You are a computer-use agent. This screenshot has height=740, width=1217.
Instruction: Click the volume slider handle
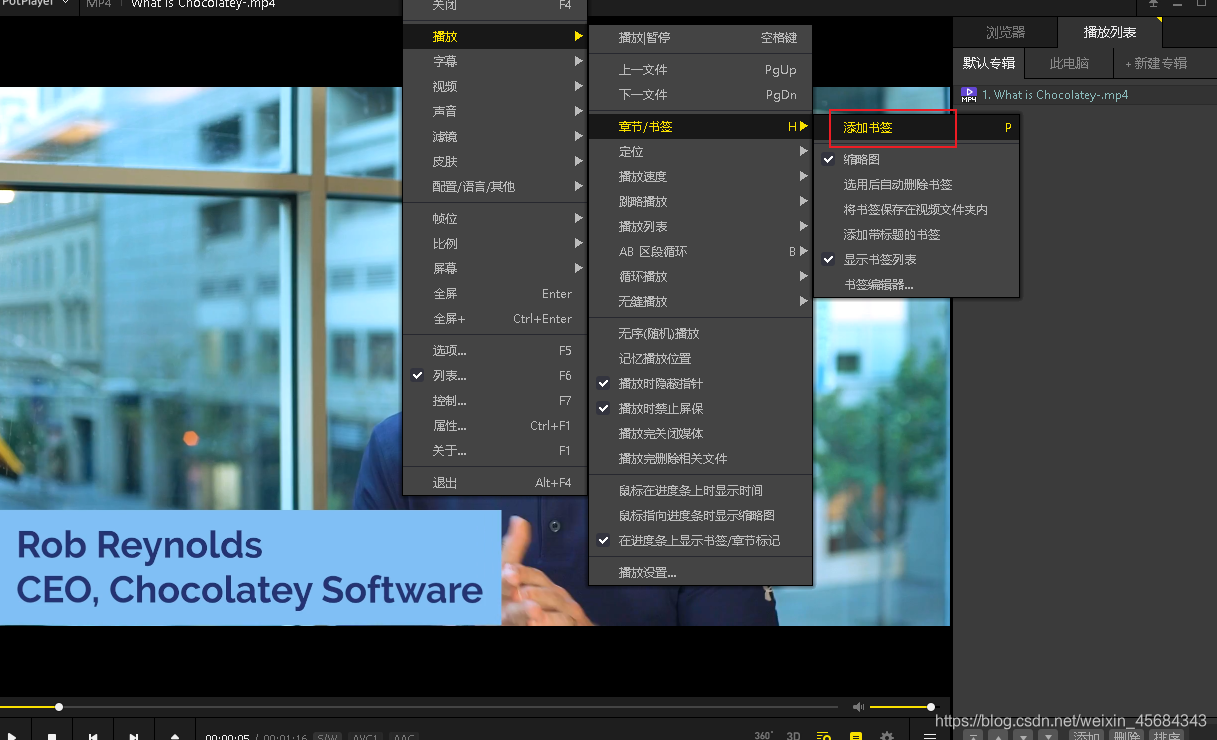click(x=931, y=707)
